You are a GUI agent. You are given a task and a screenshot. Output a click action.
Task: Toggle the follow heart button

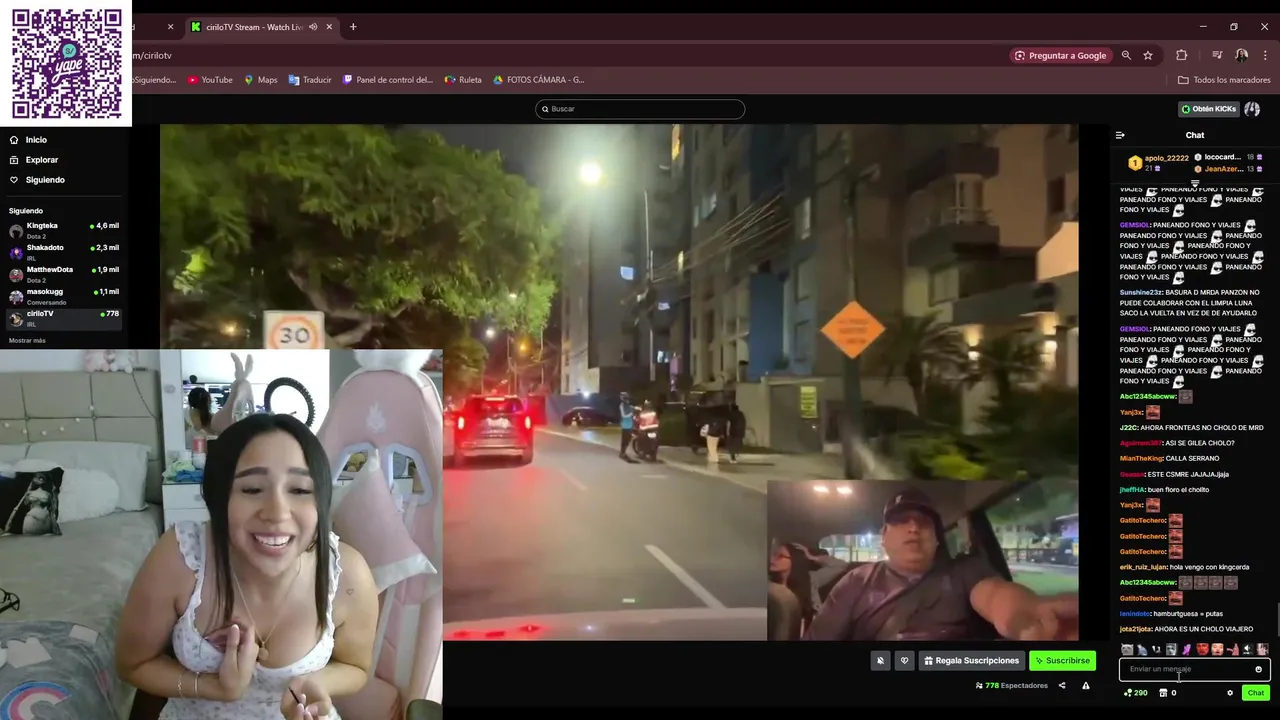pyautogui.click(x=904, y=661)
